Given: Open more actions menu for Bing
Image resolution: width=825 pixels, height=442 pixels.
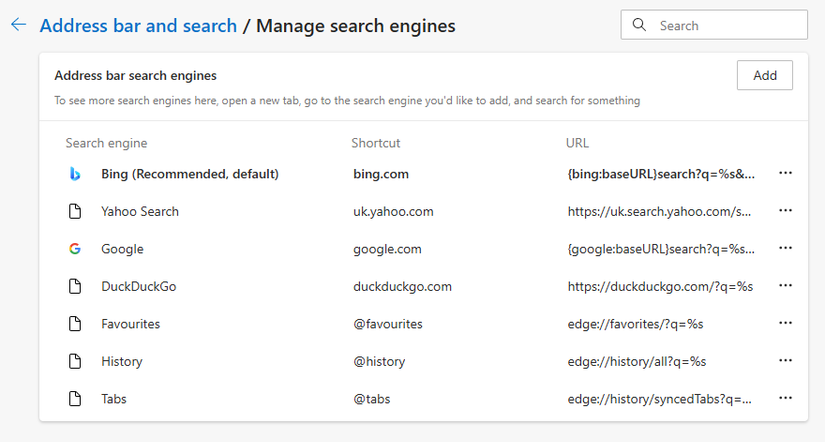Looking at the screenshot, I should tap(785, 174).
